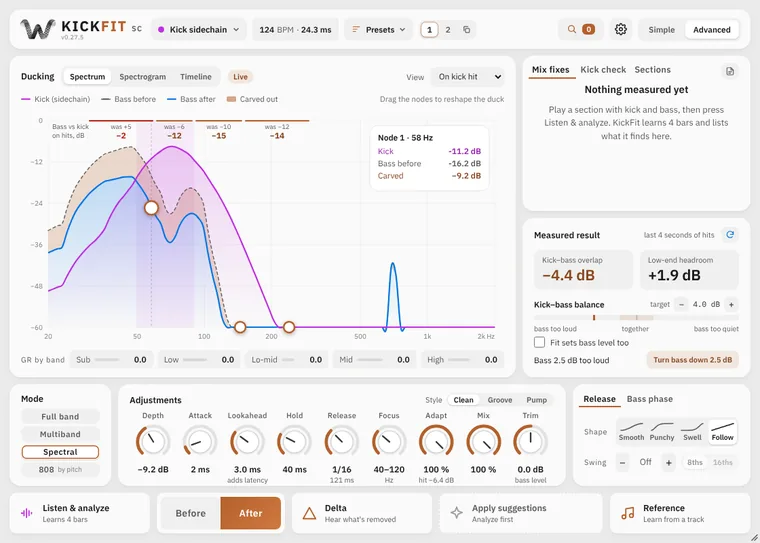
Task: Select the Punchy release shape
Action: click(662, 431)
